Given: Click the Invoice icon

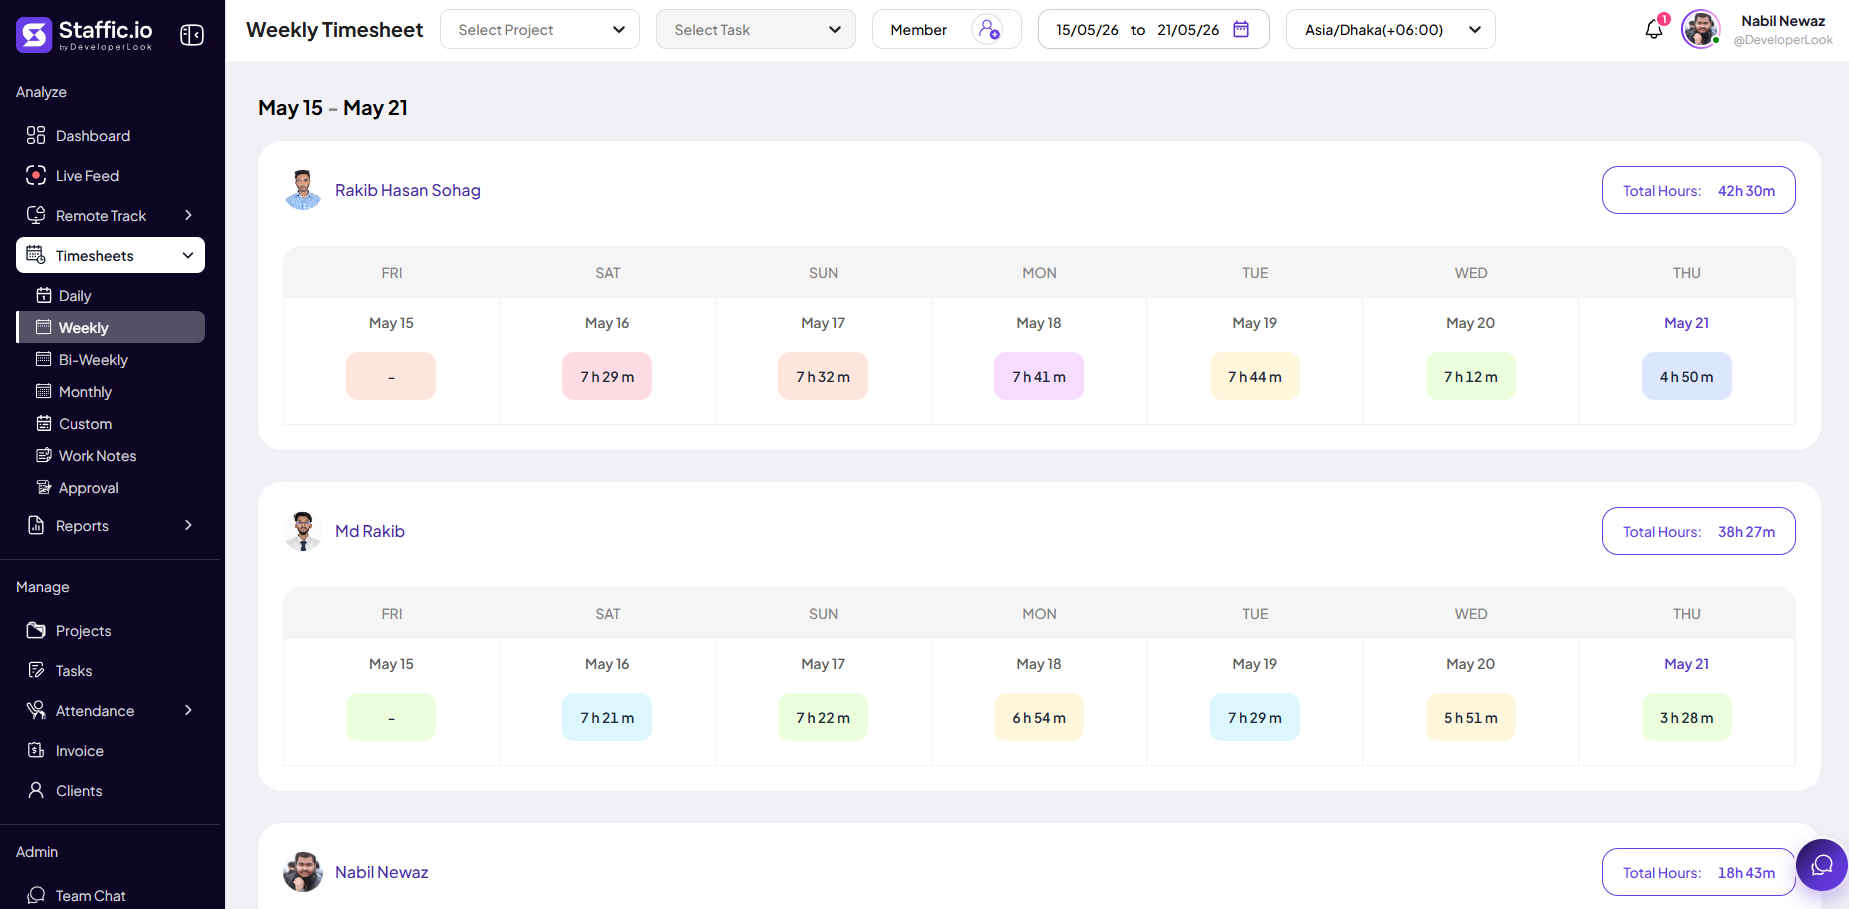Looking at the screenshot, I should click(x=36, y=750).
